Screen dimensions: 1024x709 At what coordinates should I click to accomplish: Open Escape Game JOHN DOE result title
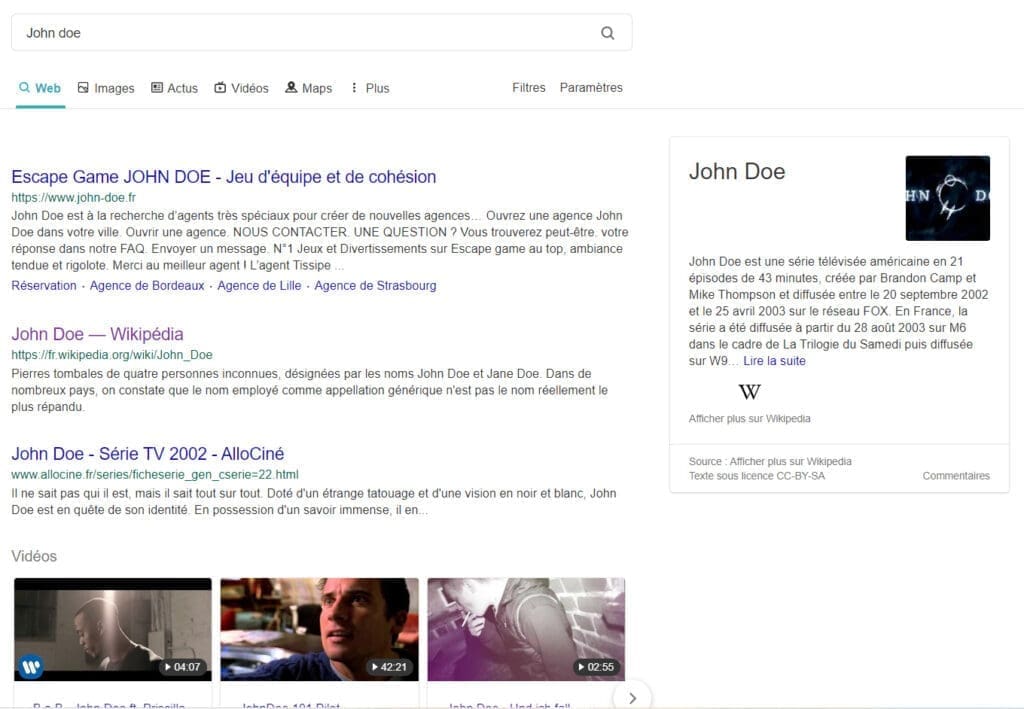[x=223, y=177]
